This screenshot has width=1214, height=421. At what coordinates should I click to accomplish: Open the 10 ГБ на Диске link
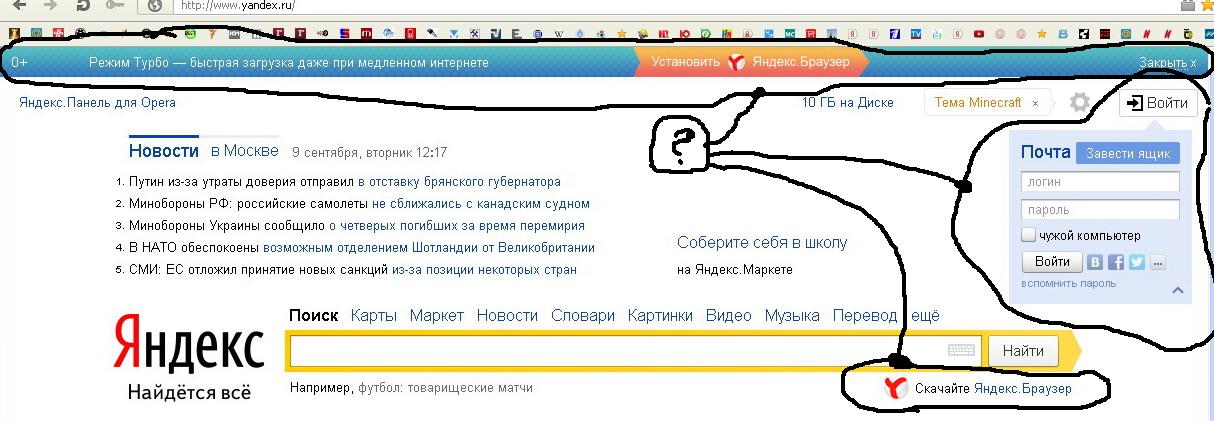[848, 103]
